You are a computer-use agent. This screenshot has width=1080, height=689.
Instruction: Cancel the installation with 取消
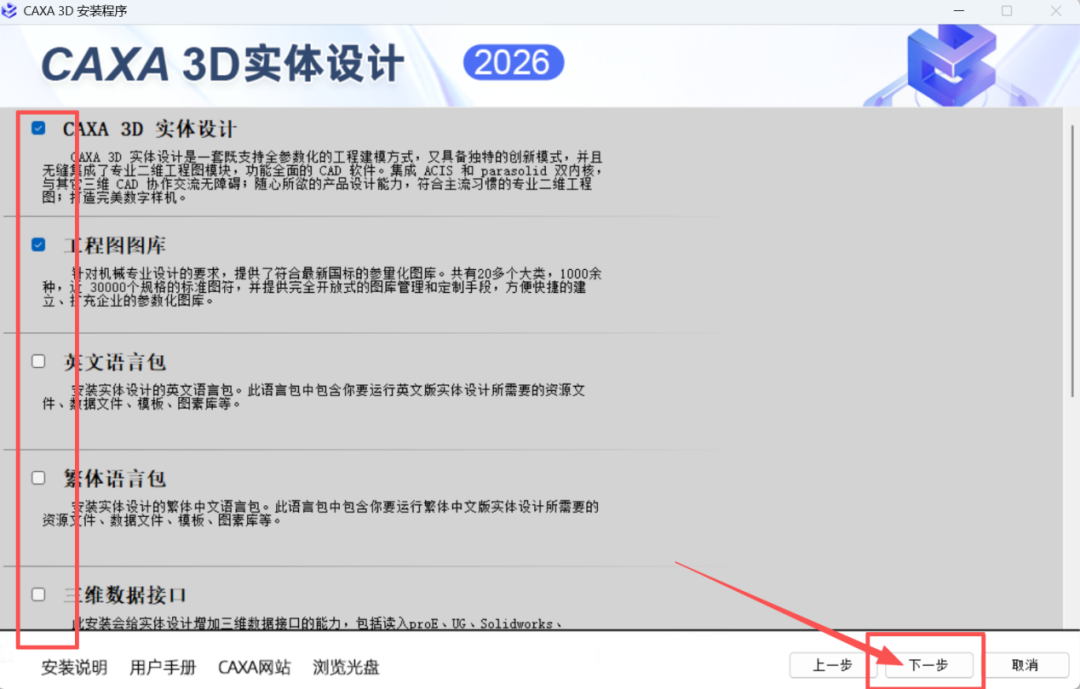[x=1025, y=665]
